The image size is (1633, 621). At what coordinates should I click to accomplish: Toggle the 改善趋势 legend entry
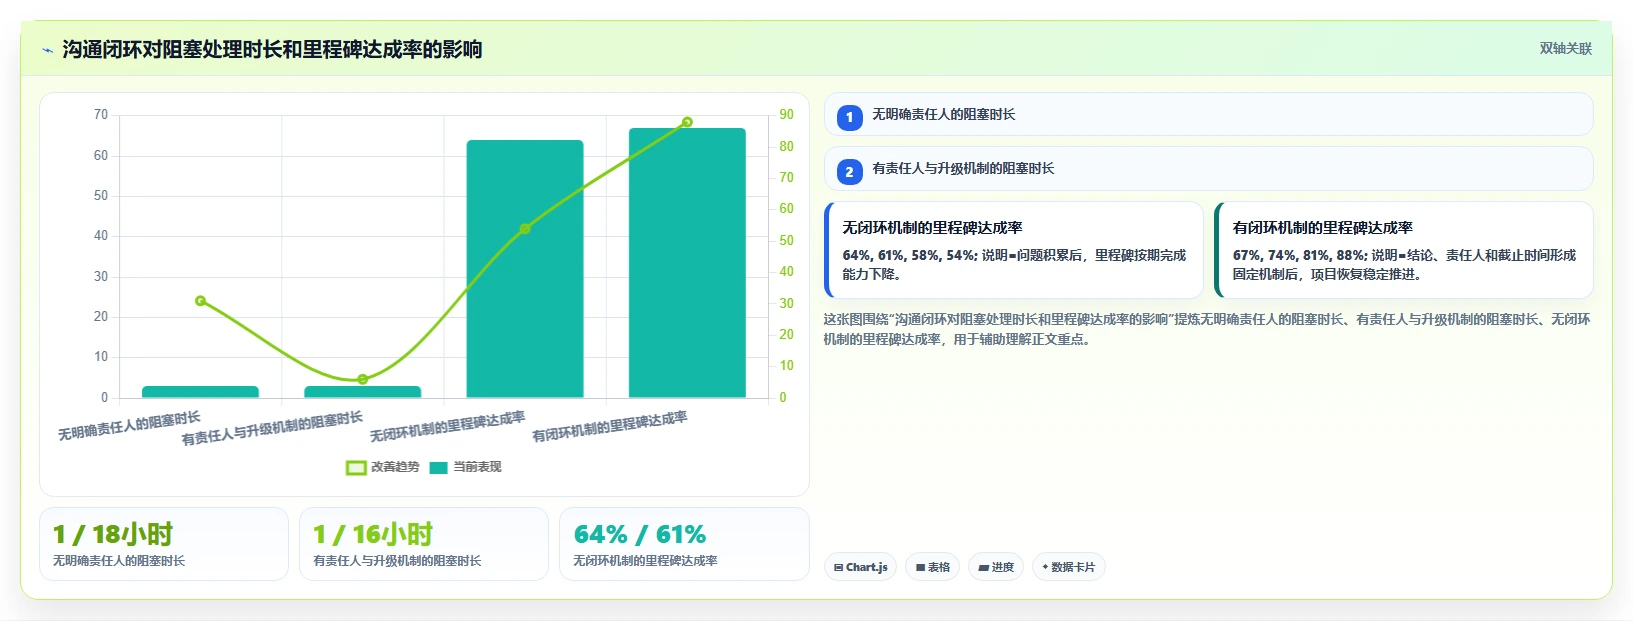click(x=382, y=467)
